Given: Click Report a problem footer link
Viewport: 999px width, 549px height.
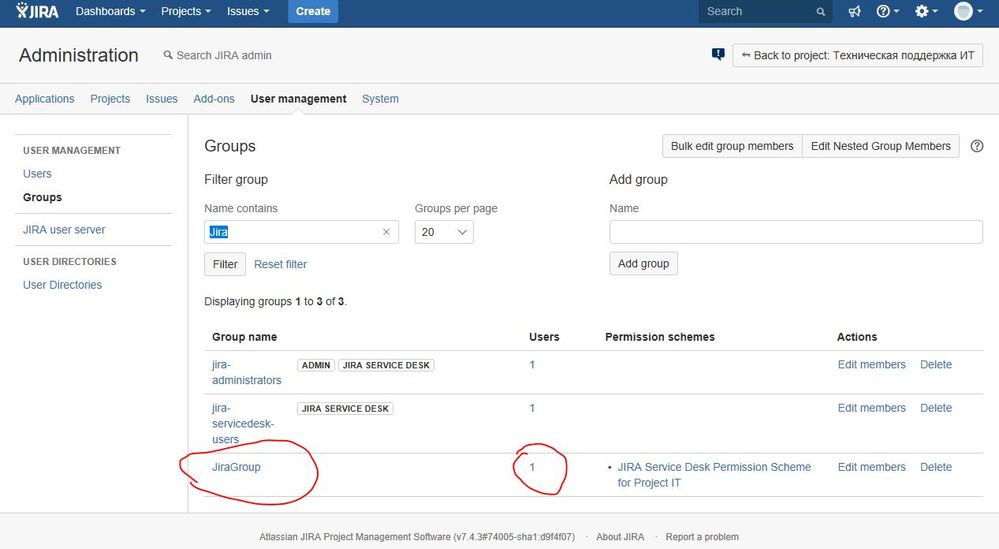Looking at the screenshot, I should (x=702, y=537).
